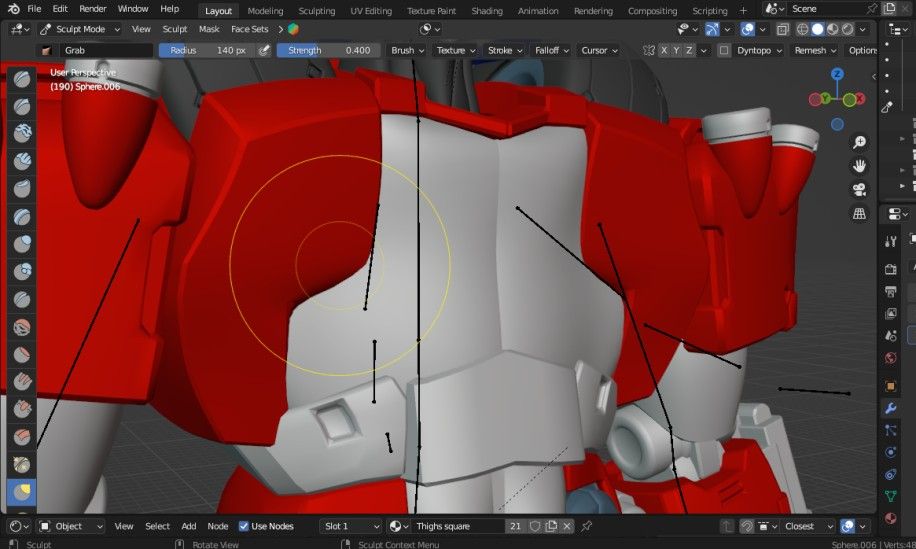Select the Draw sculpt brush
The width and height of the screenshot is (916, 549).
[x=22, y=79]
